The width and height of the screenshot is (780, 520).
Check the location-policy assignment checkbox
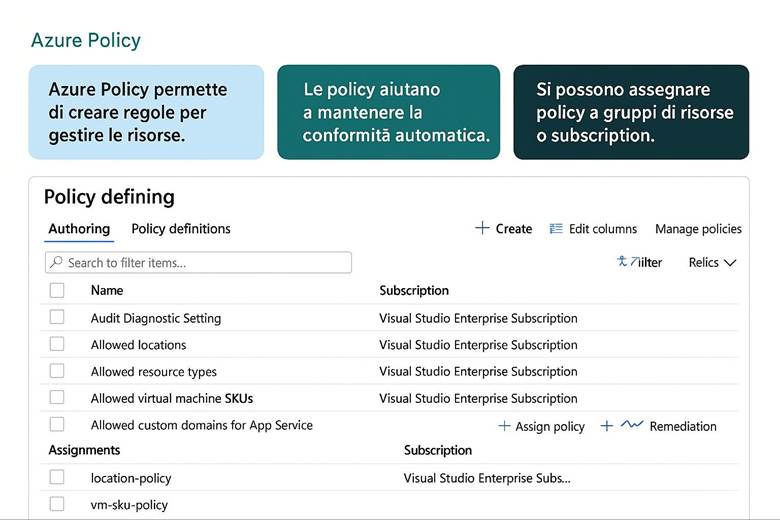tap(57, 477)
